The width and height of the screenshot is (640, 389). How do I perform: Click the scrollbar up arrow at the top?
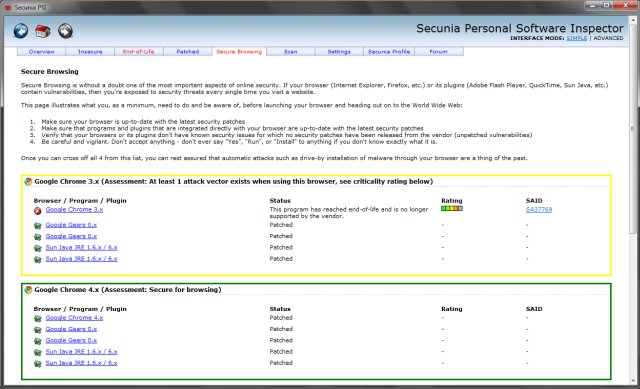pos(633,19)
